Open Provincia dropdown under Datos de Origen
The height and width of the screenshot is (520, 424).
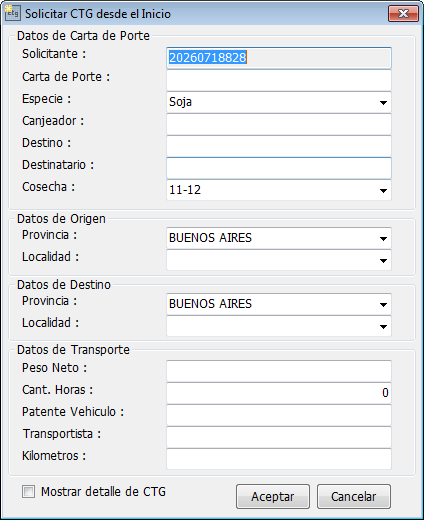pos(279,238)
